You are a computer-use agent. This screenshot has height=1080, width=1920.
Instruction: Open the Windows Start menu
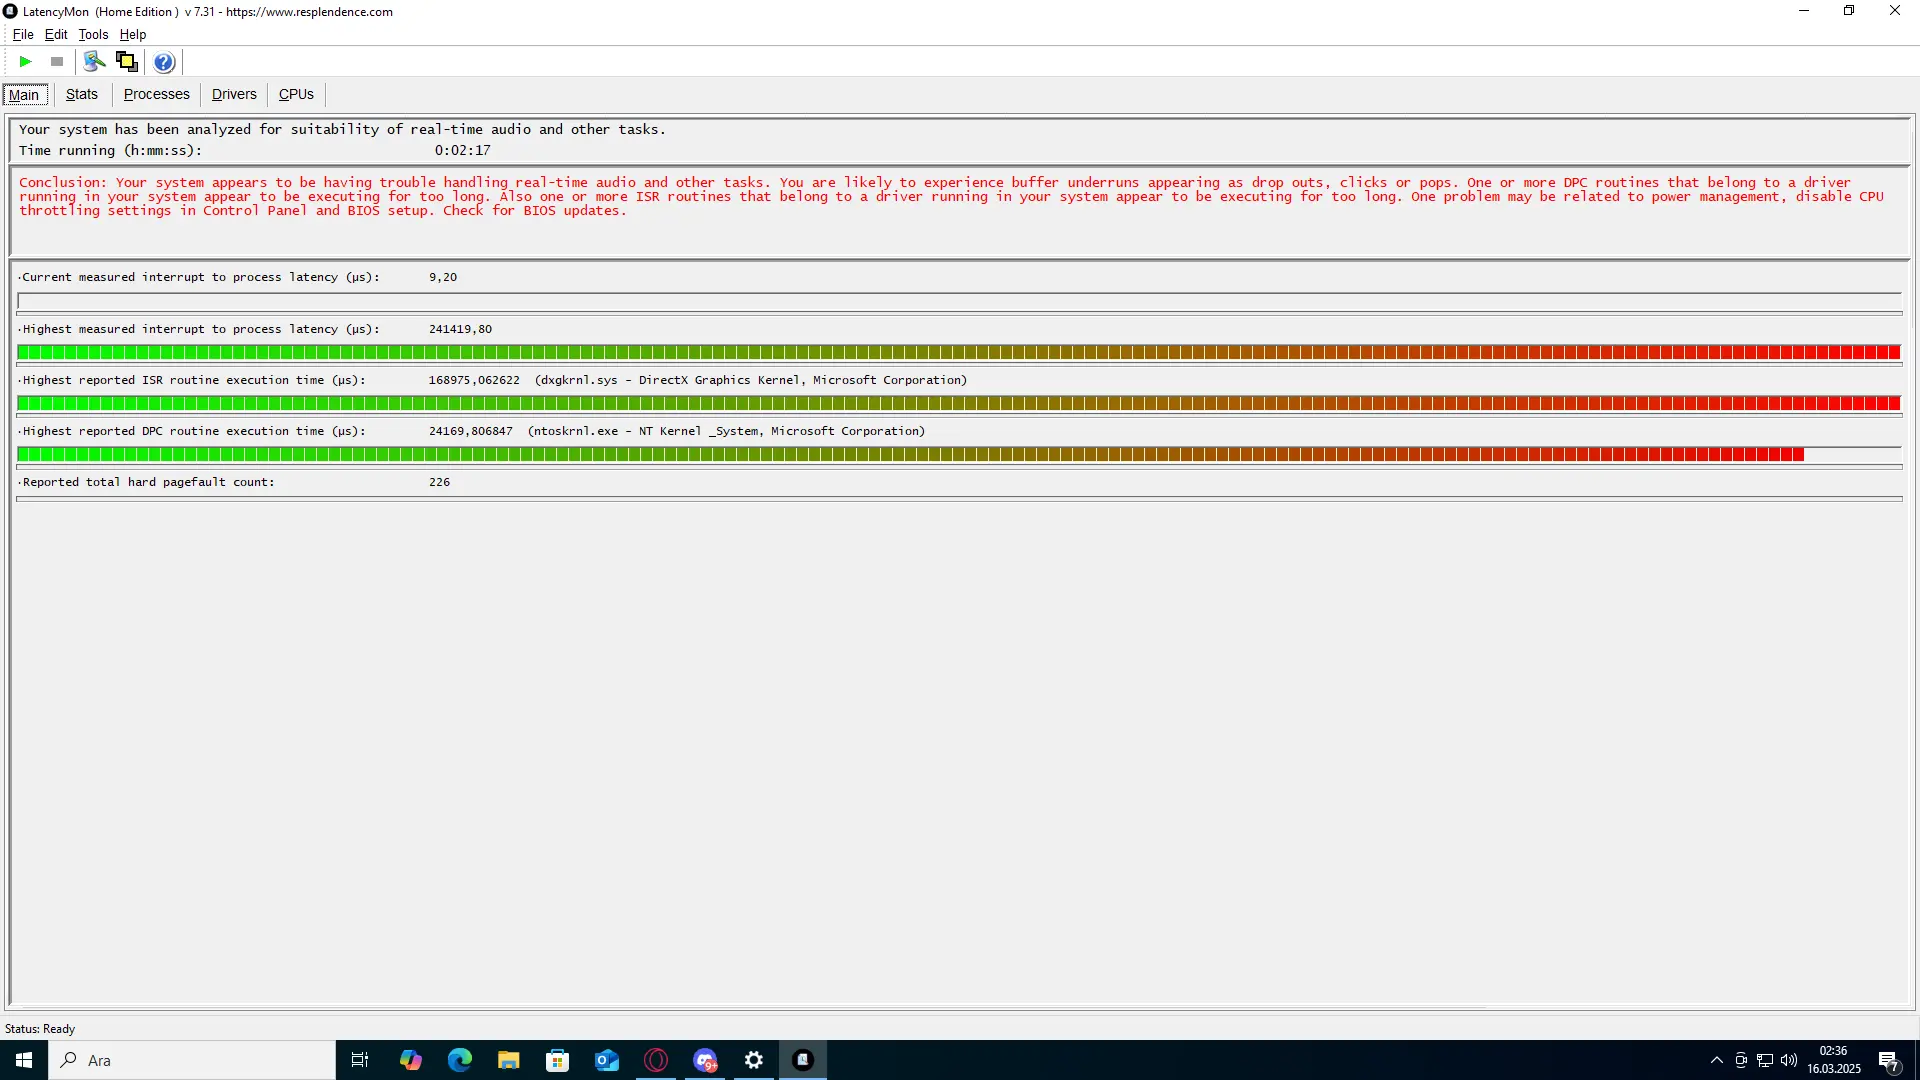pos(24,1060)
